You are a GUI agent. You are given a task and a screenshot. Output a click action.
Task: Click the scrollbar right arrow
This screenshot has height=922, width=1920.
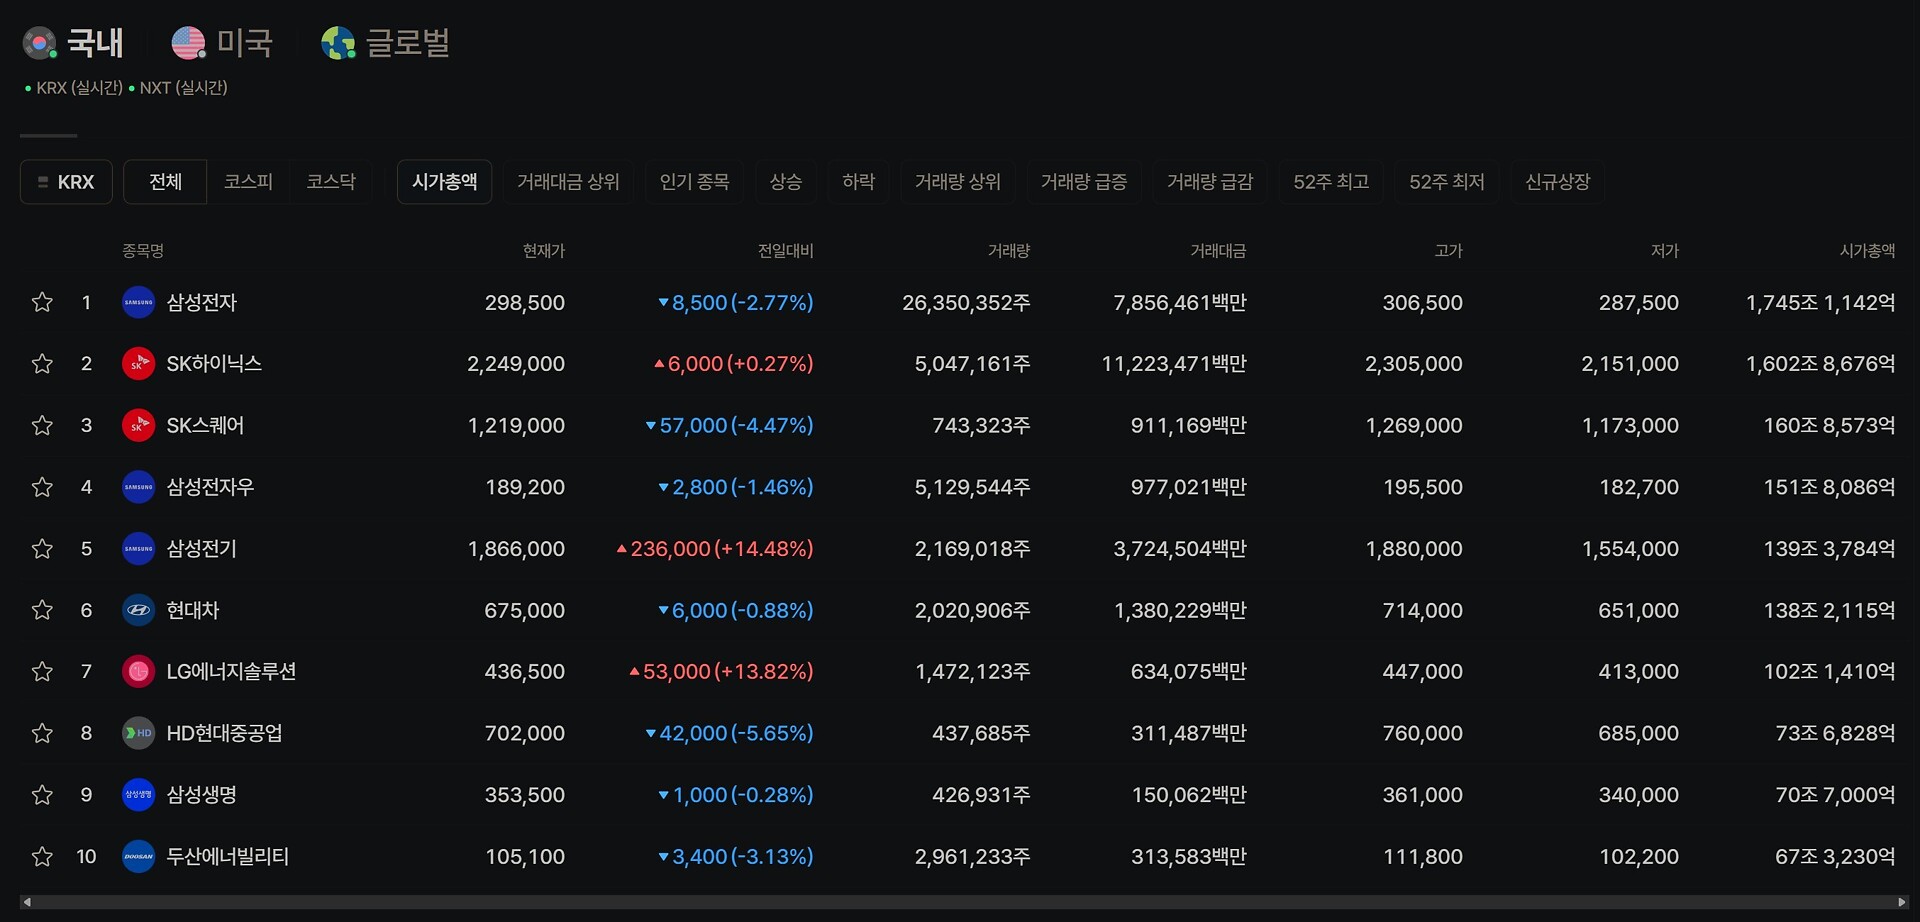click(1903, 902)
